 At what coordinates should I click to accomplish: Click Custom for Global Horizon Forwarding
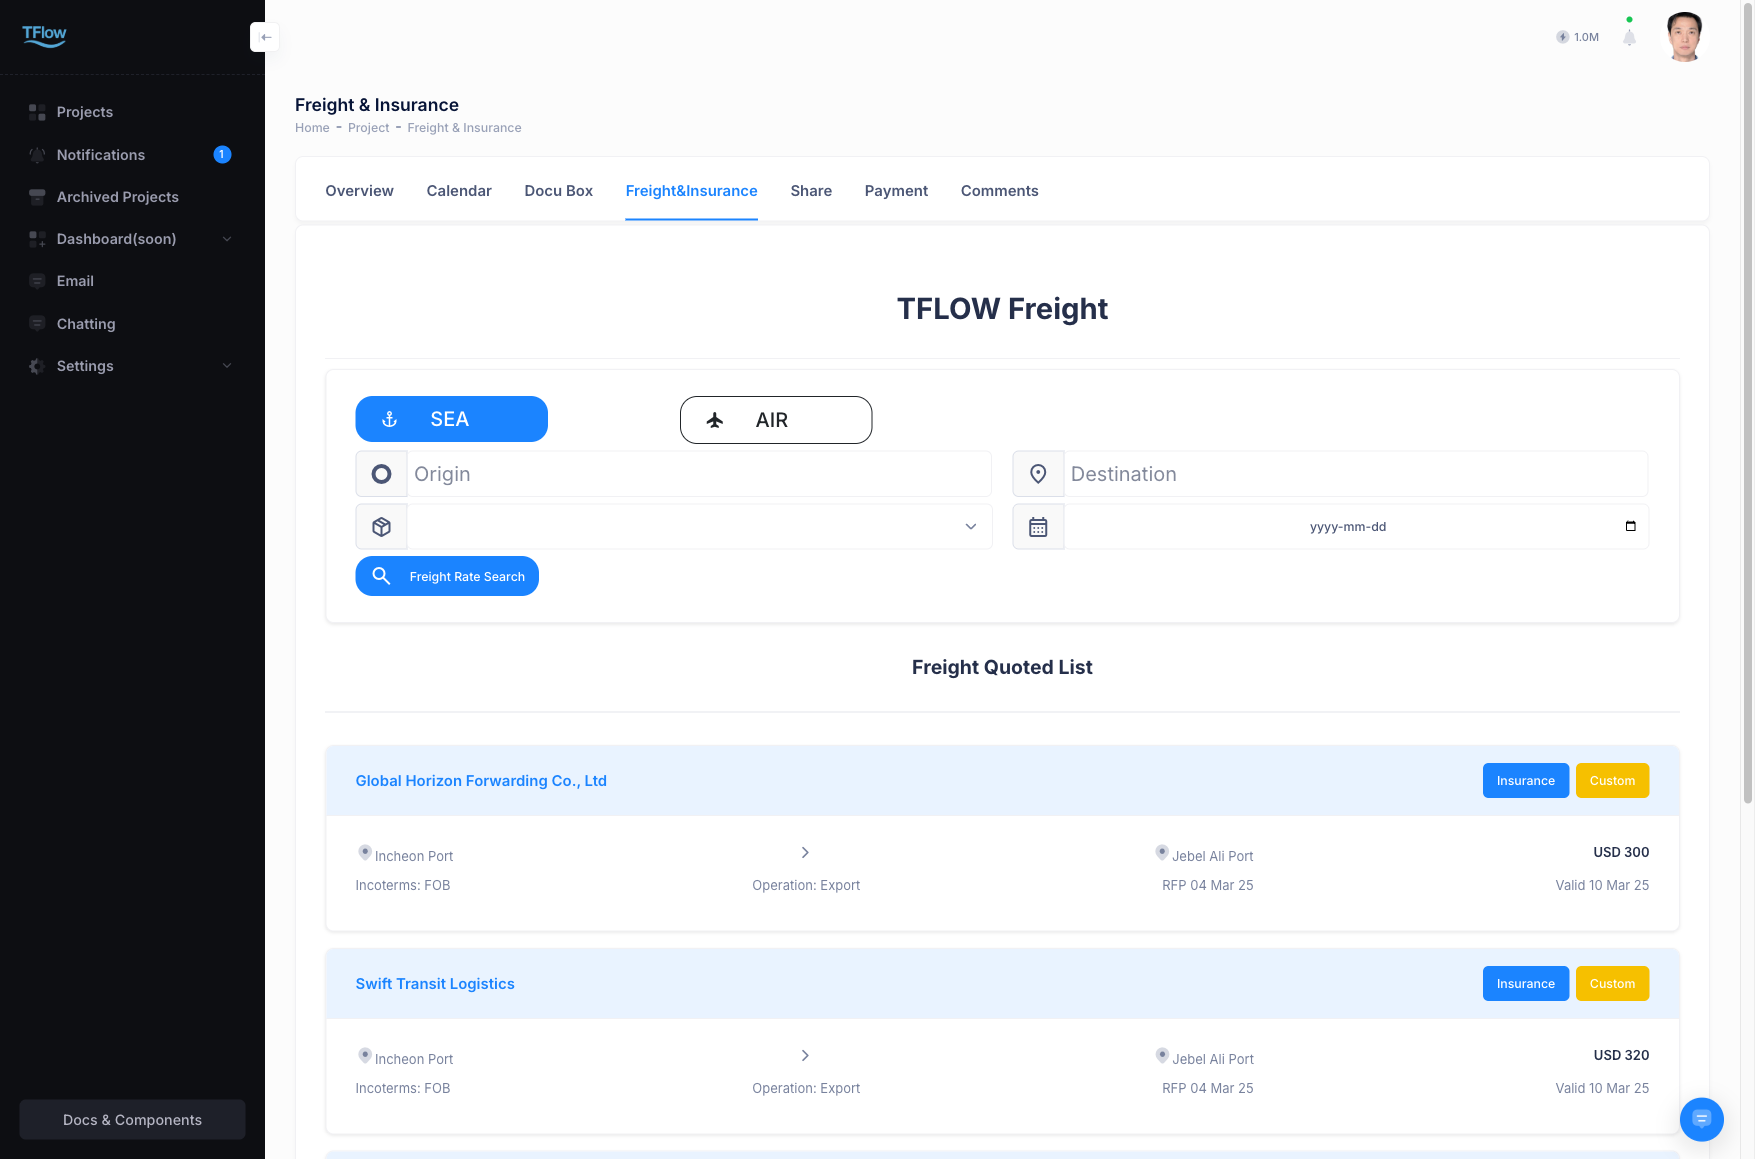1612,781
